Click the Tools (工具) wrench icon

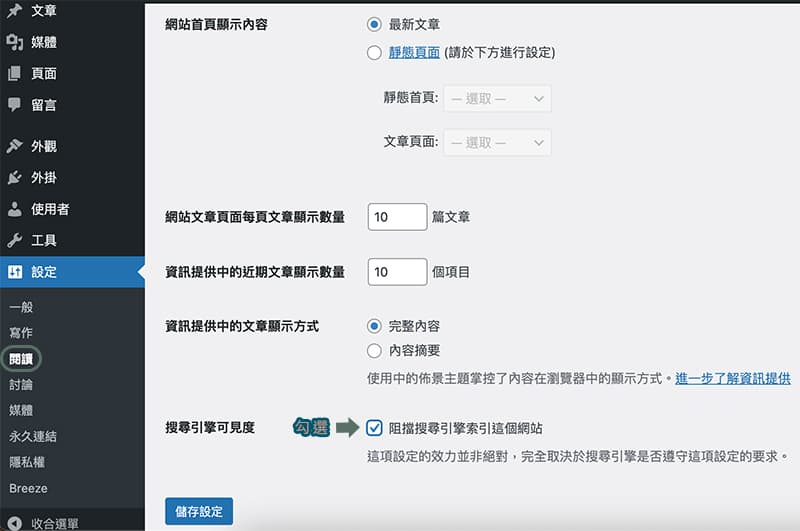tap(14, 240)
